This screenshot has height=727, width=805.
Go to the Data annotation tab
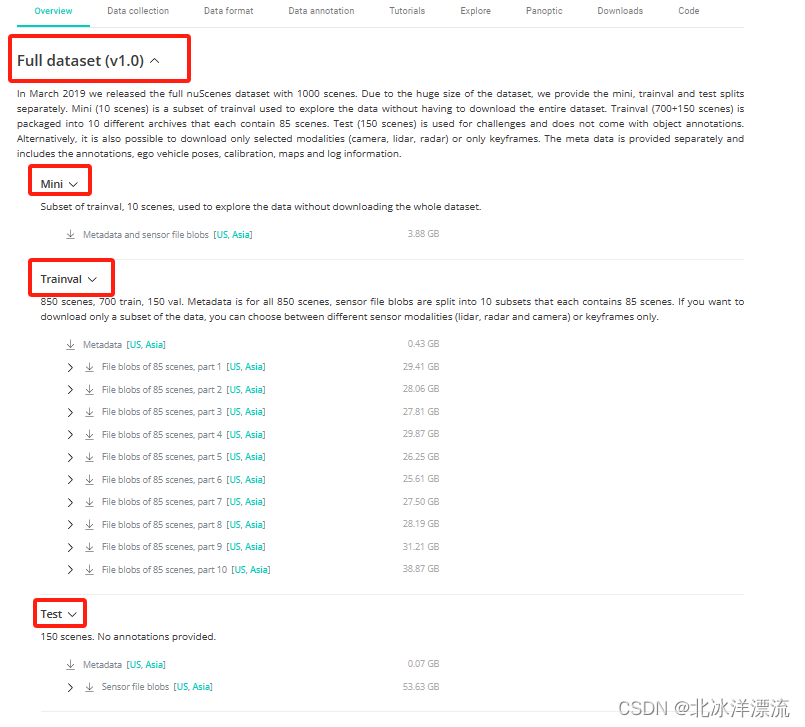click(x=321, y=11)
